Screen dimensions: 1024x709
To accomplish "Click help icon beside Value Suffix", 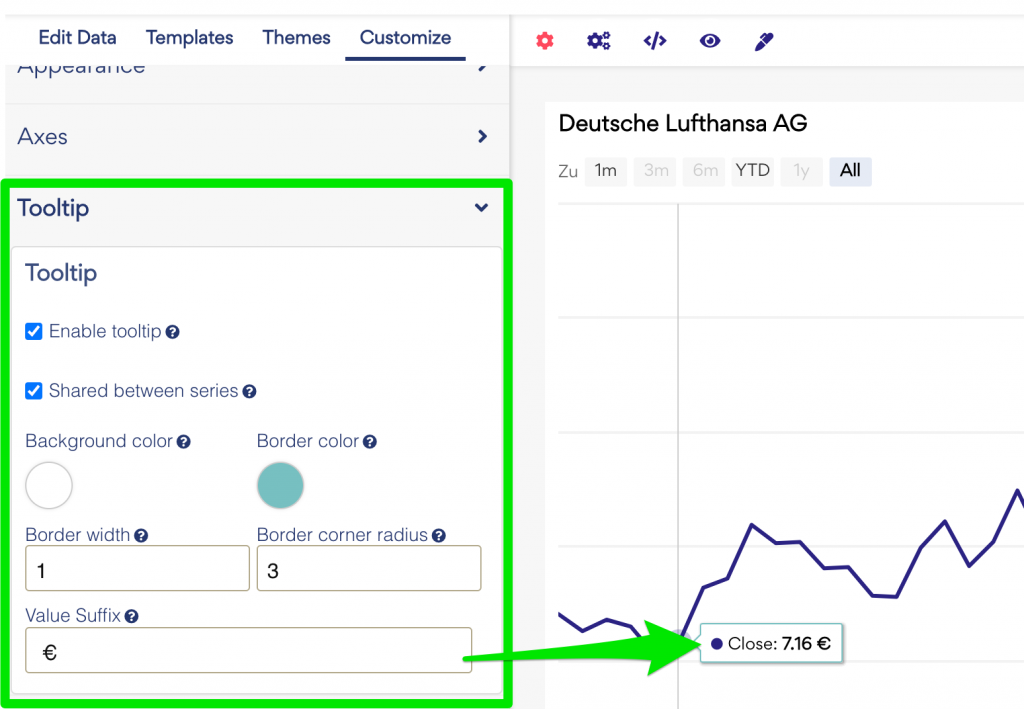I will coord(131,616).
